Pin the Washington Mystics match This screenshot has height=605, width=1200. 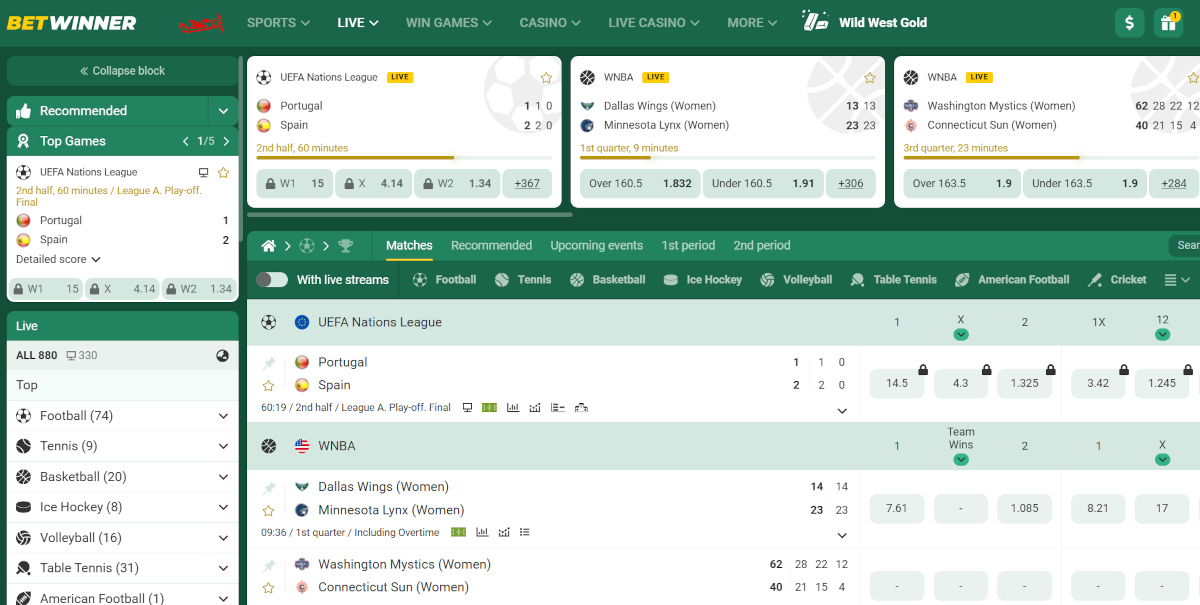(x=268, y=565)
